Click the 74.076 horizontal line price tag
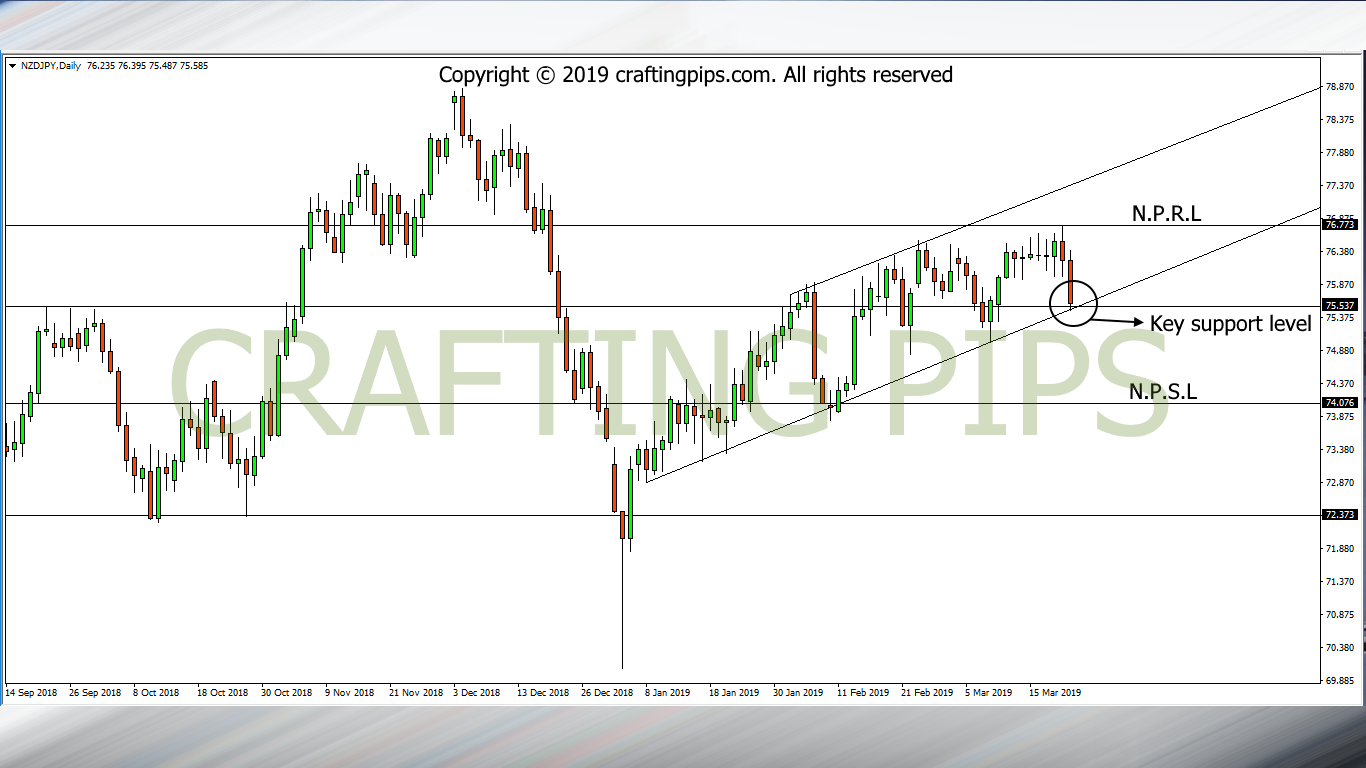Image resolution: width=1366 pixels, height=768 pixels. (1338, 403)
